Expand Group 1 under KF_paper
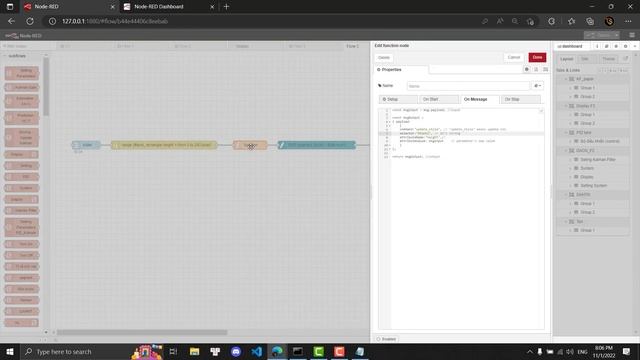 (x=571, y=88)
